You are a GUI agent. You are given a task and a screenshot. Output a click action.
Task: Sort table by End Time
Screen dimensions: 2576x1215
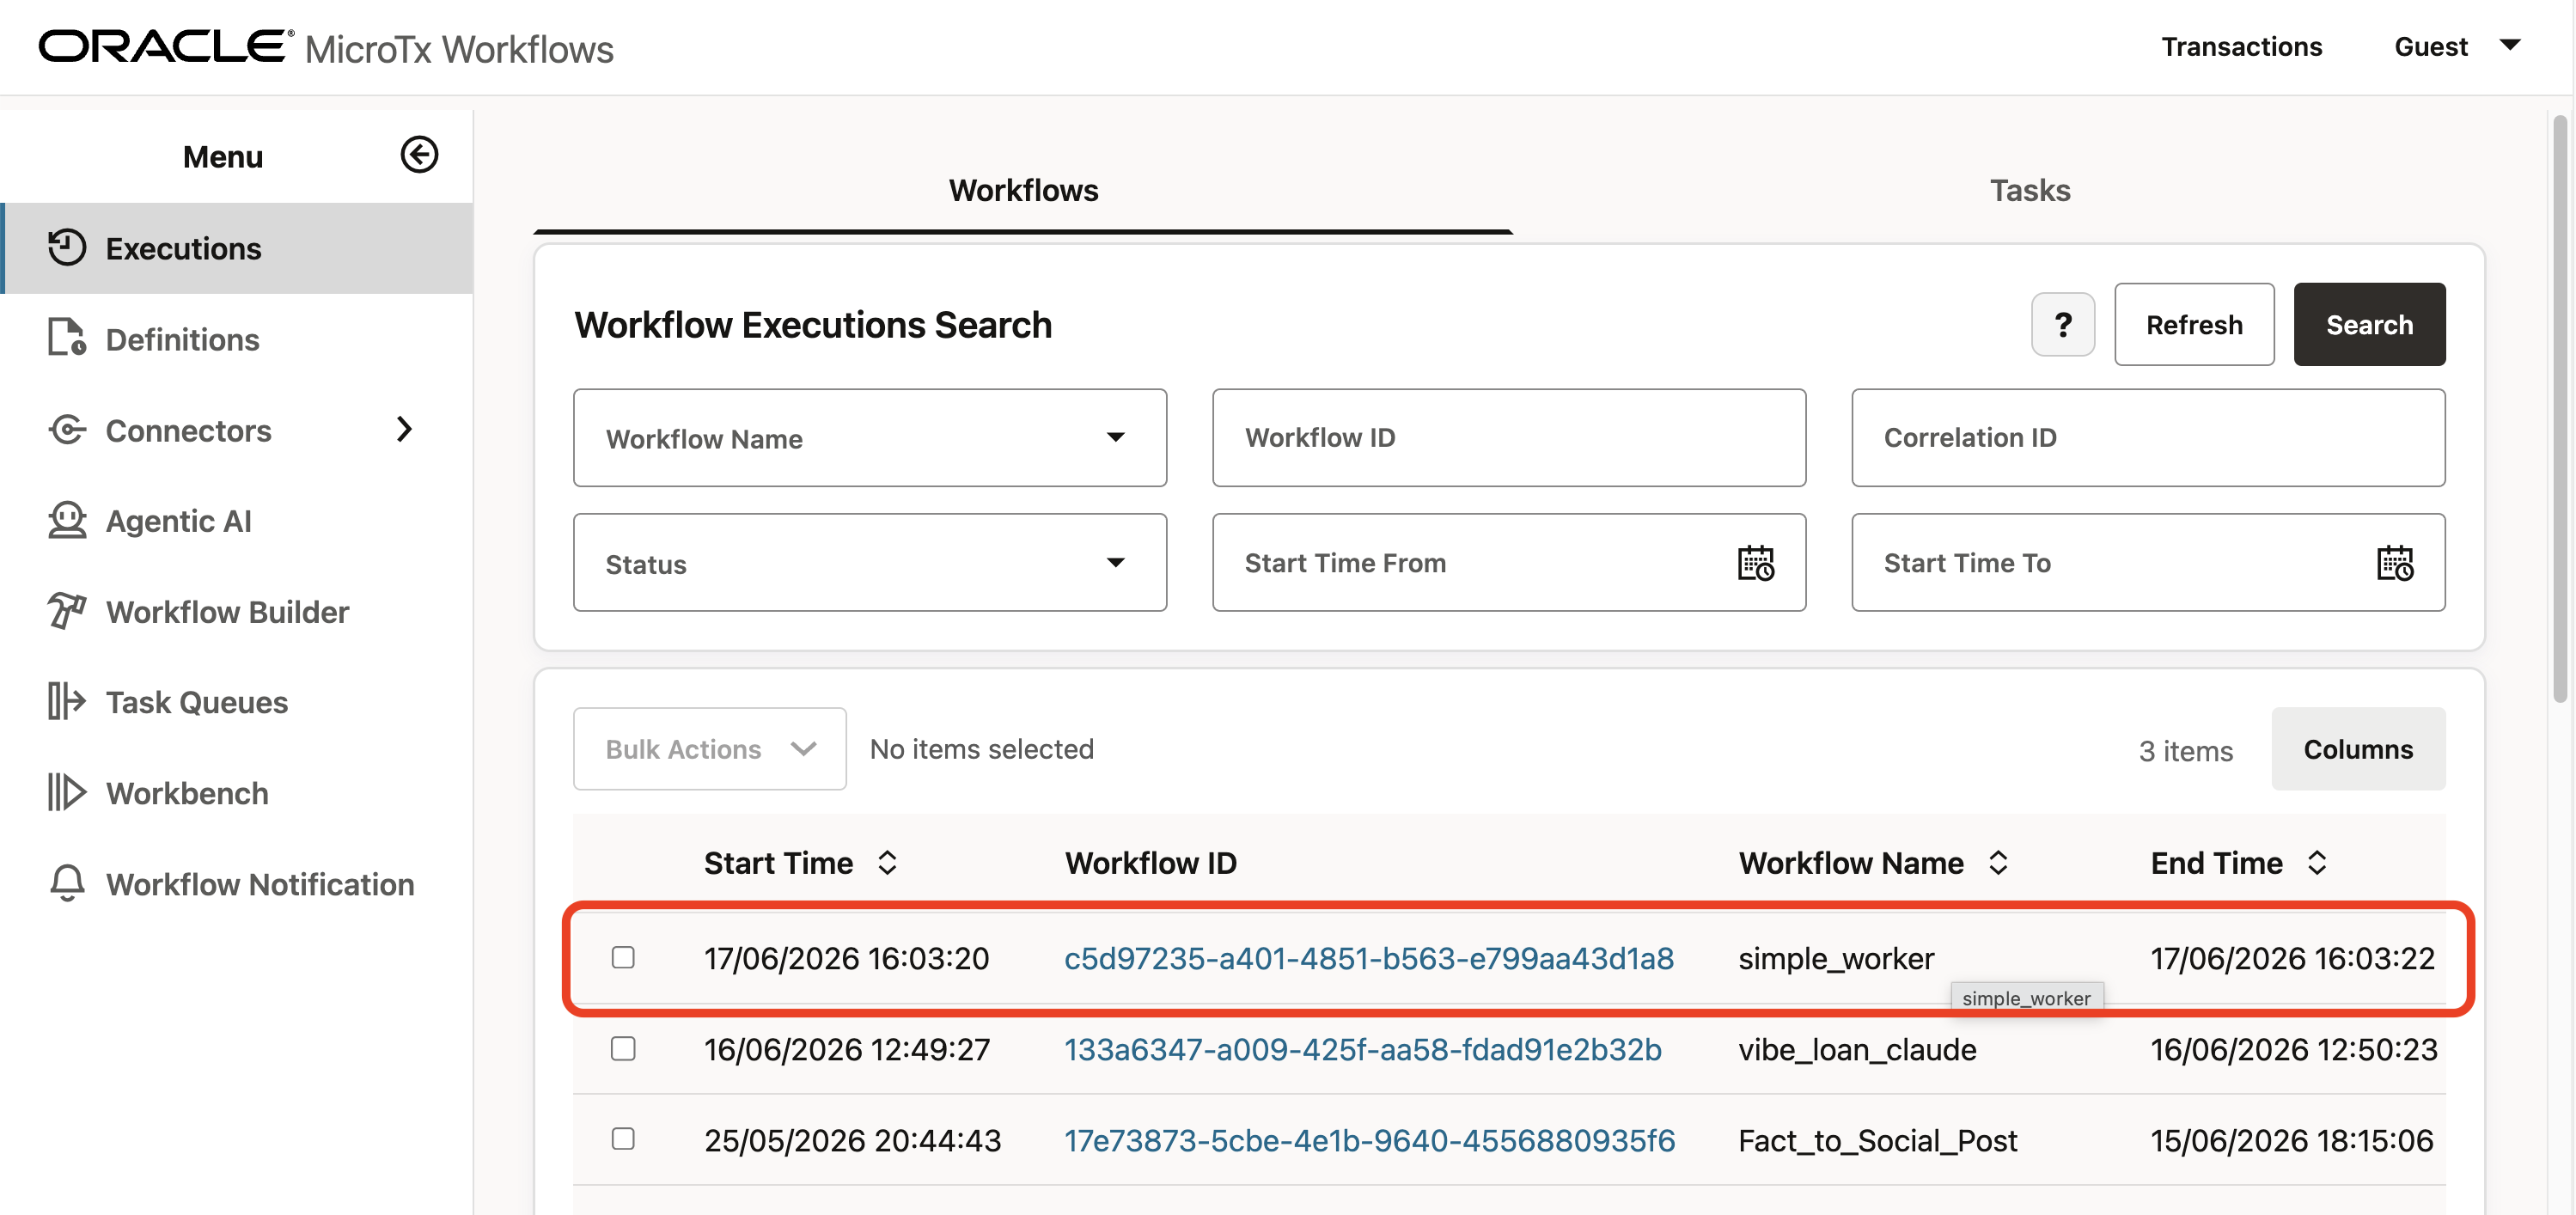(2317, 863)
